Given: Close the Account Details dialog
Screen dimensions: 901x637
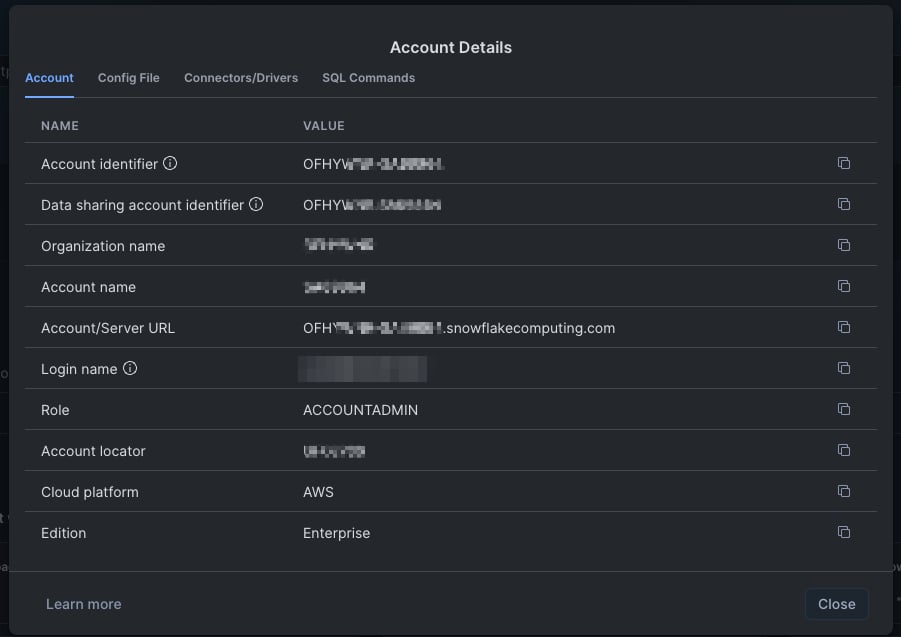Looking at the screenshot, I should 837,604.
